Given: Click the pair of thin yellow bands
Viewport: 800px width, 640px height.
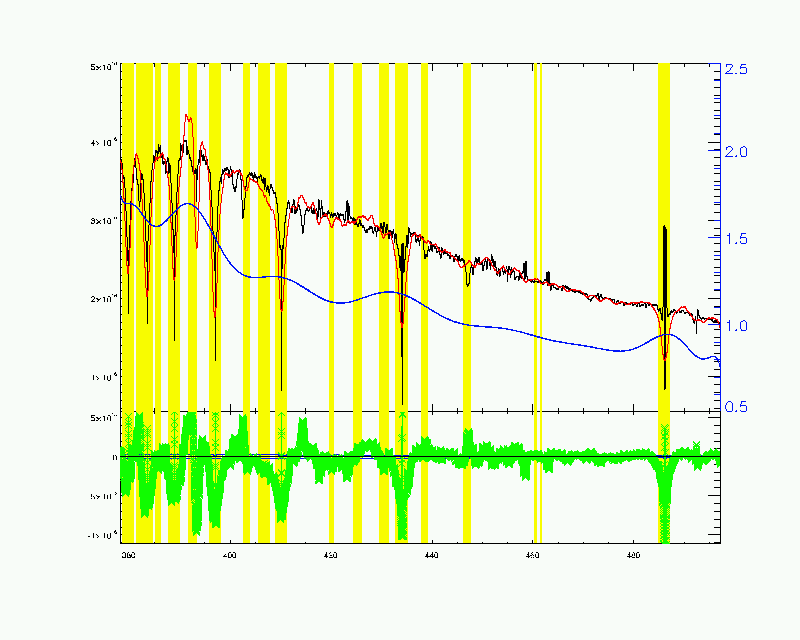Looking at the screenshot, I should click(x=538, y=303).
